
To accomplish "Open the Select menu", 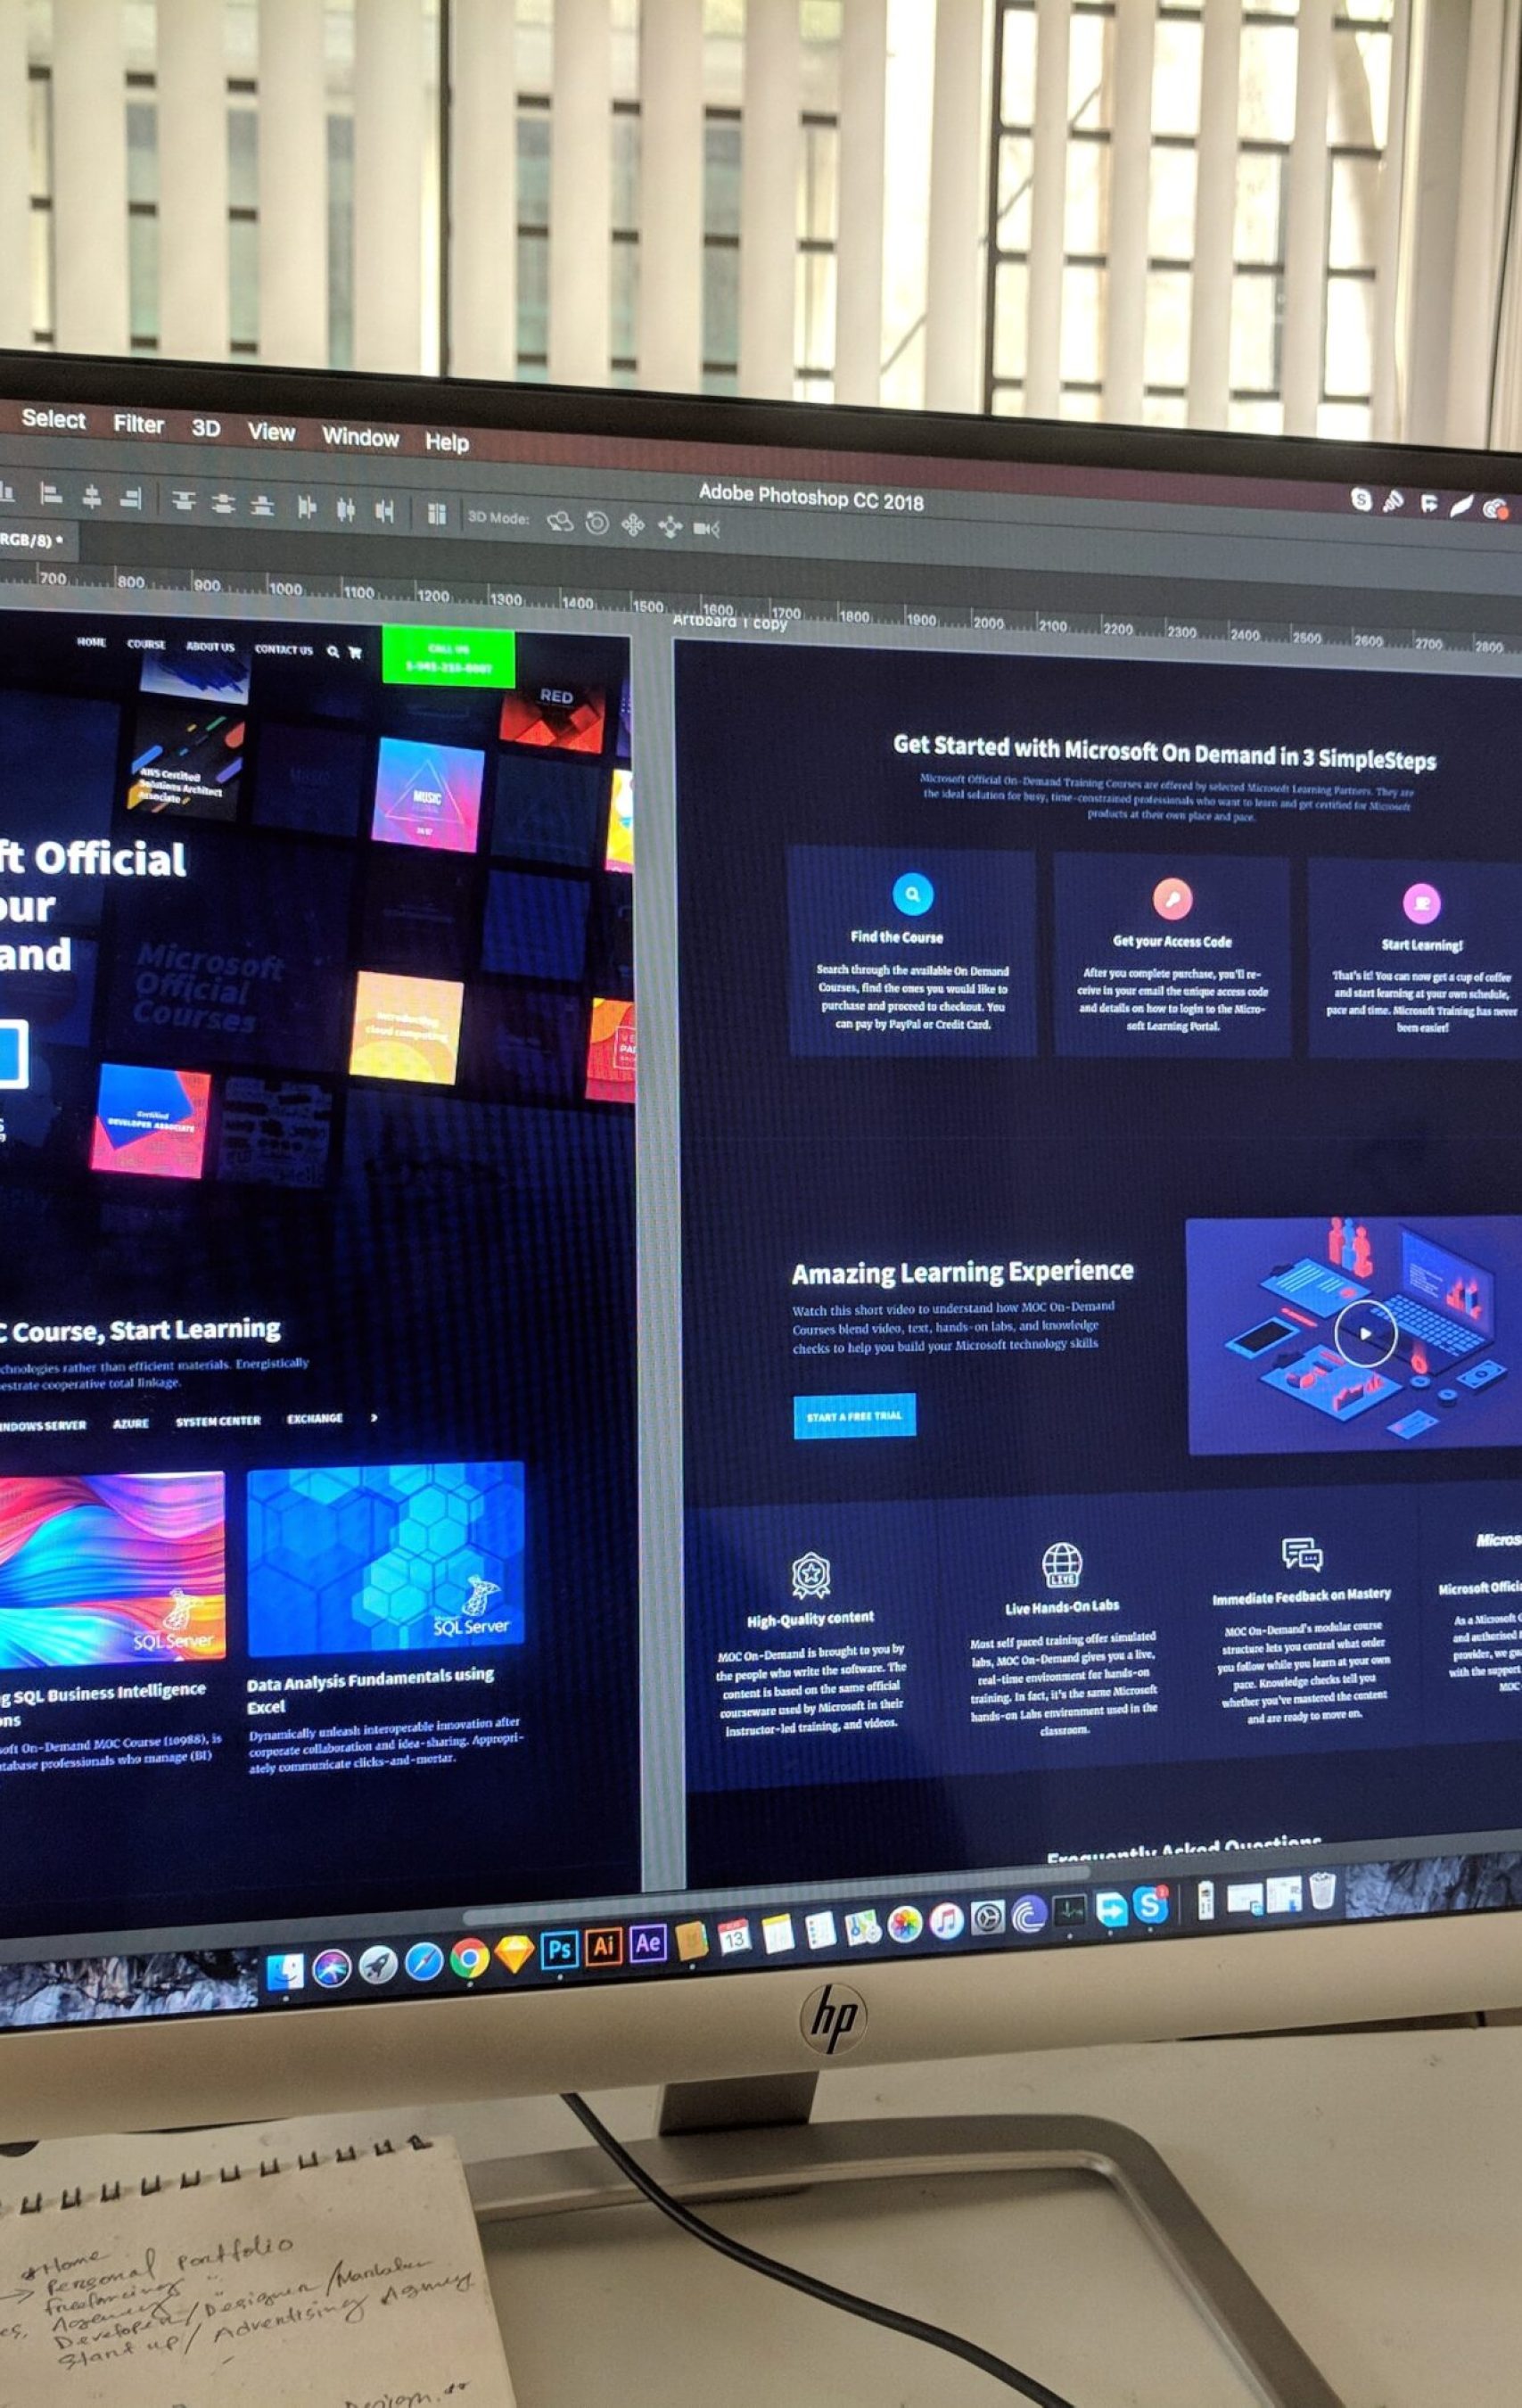I will 54,419.
